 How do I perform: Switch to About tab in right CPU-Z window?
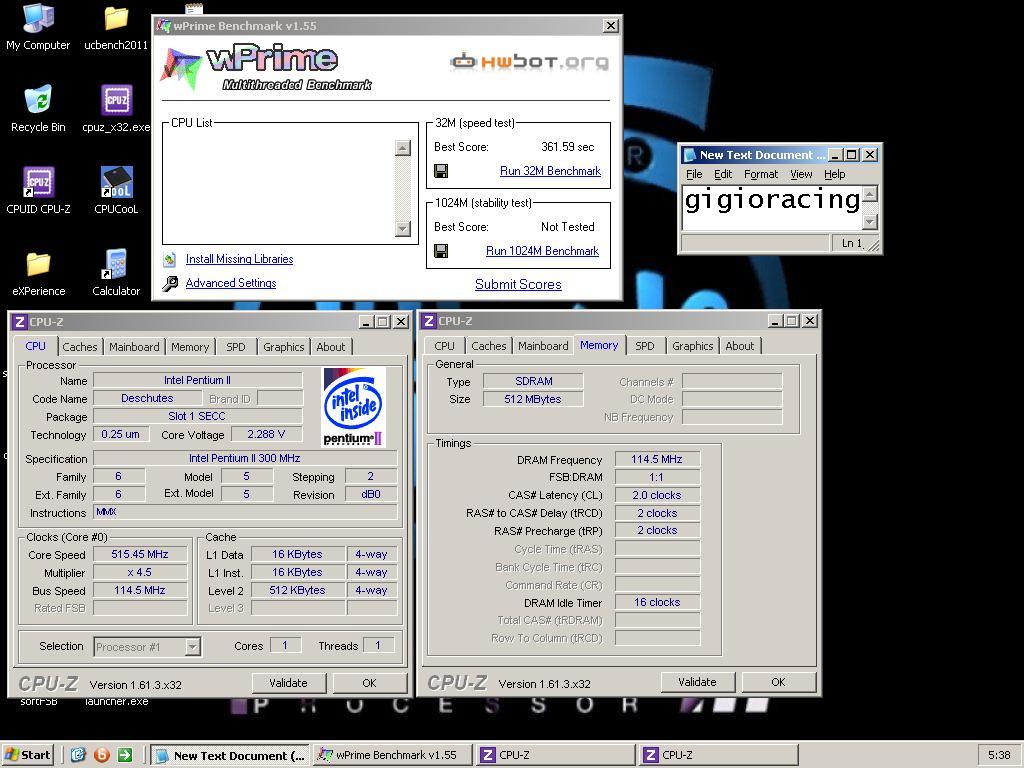[x=740, y=346]
